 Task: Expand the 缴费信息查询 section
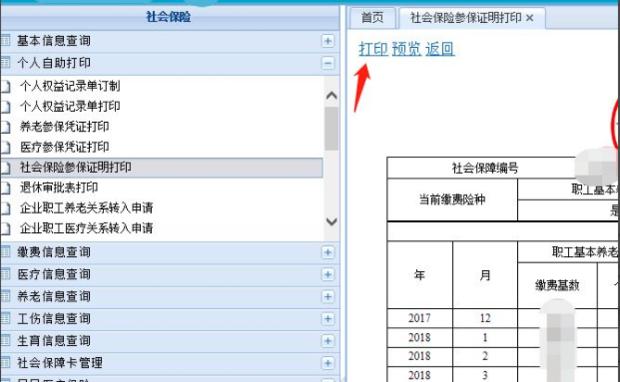coord(328,252)
